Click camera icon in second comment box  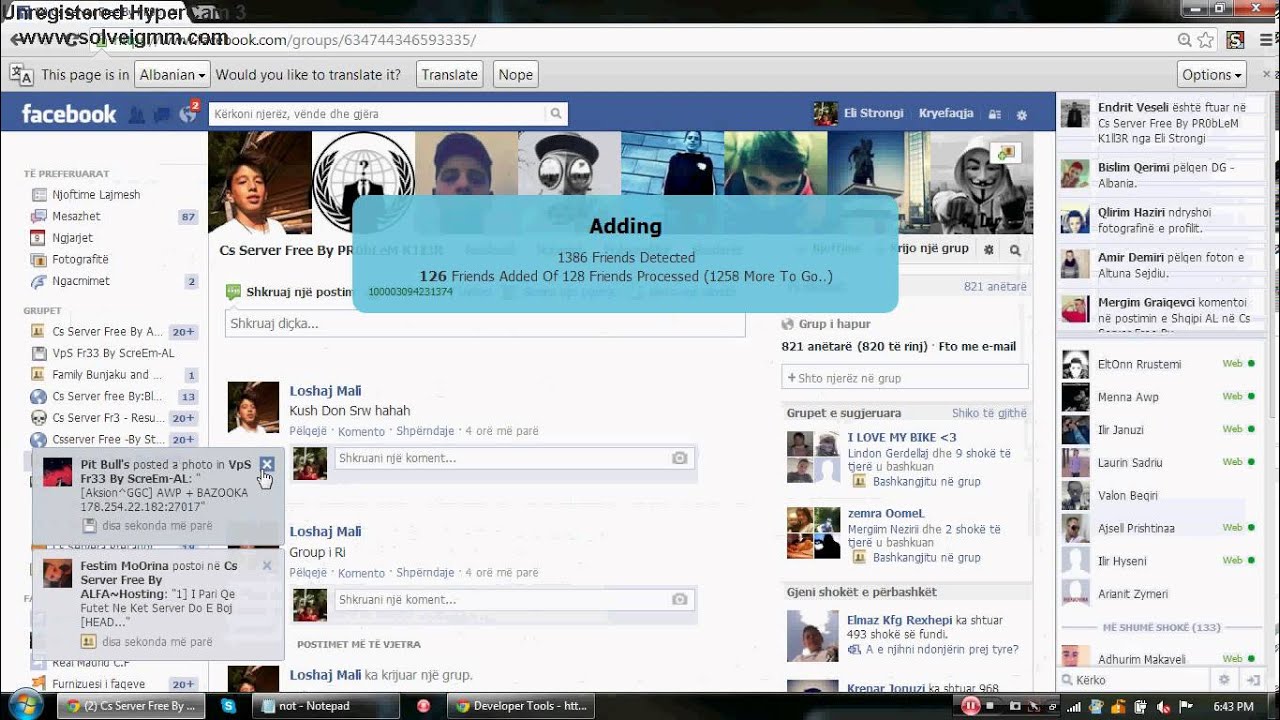pyautogui.click(x=680, y=599)
